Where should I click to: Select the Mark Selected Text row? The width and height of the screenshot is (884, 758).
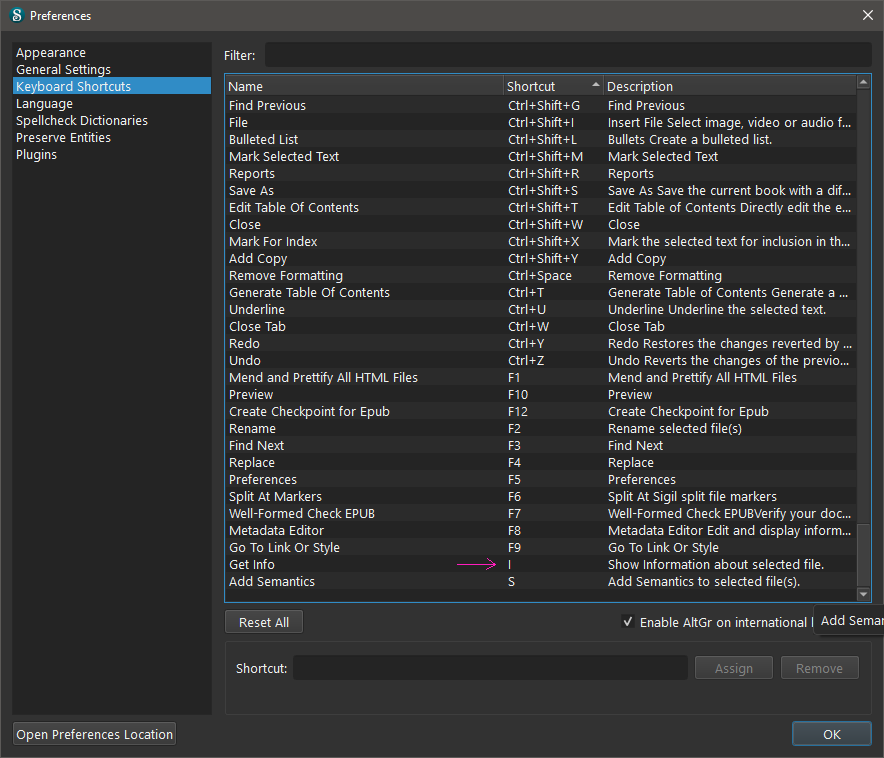click(x=541, y=156)
